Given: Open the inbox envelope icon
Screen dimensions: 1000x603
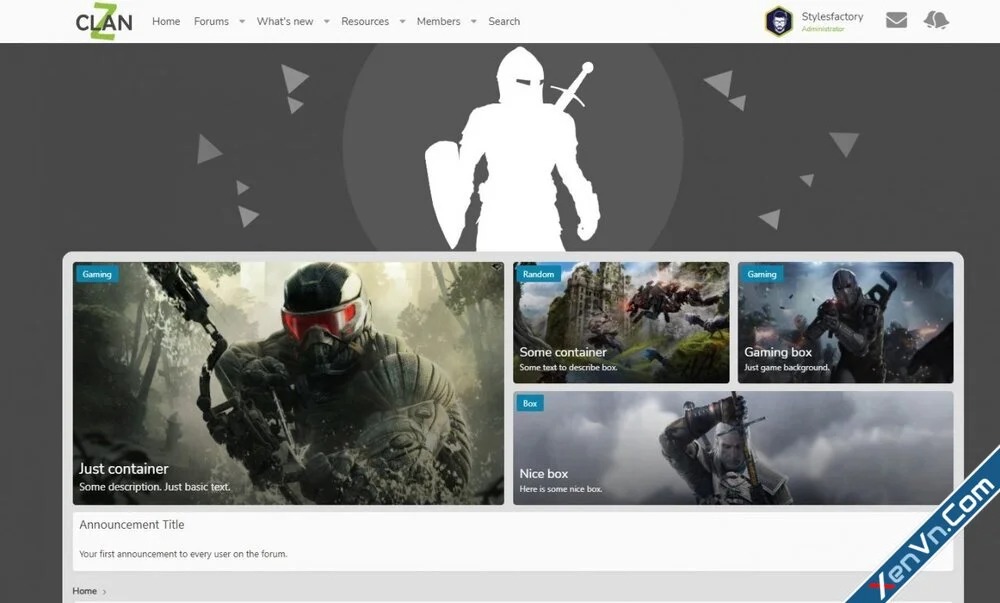Looking at the screenshot, I should (x=896, y=20).
